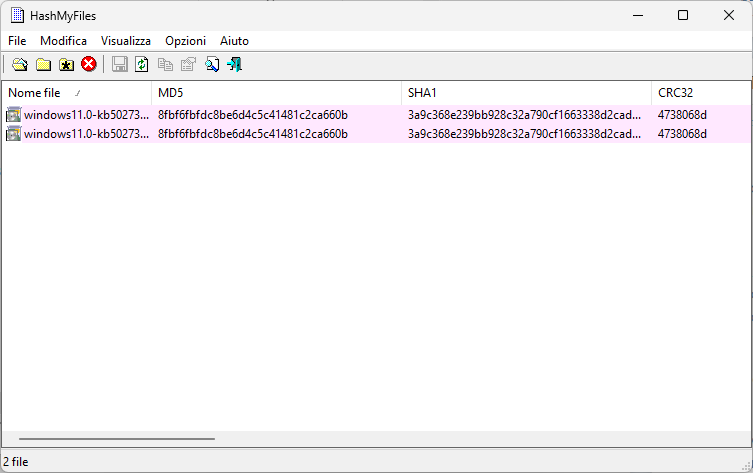Open the Opzioni menu
The height and width of the screenshot is (473, 753).
pos(185,41)
